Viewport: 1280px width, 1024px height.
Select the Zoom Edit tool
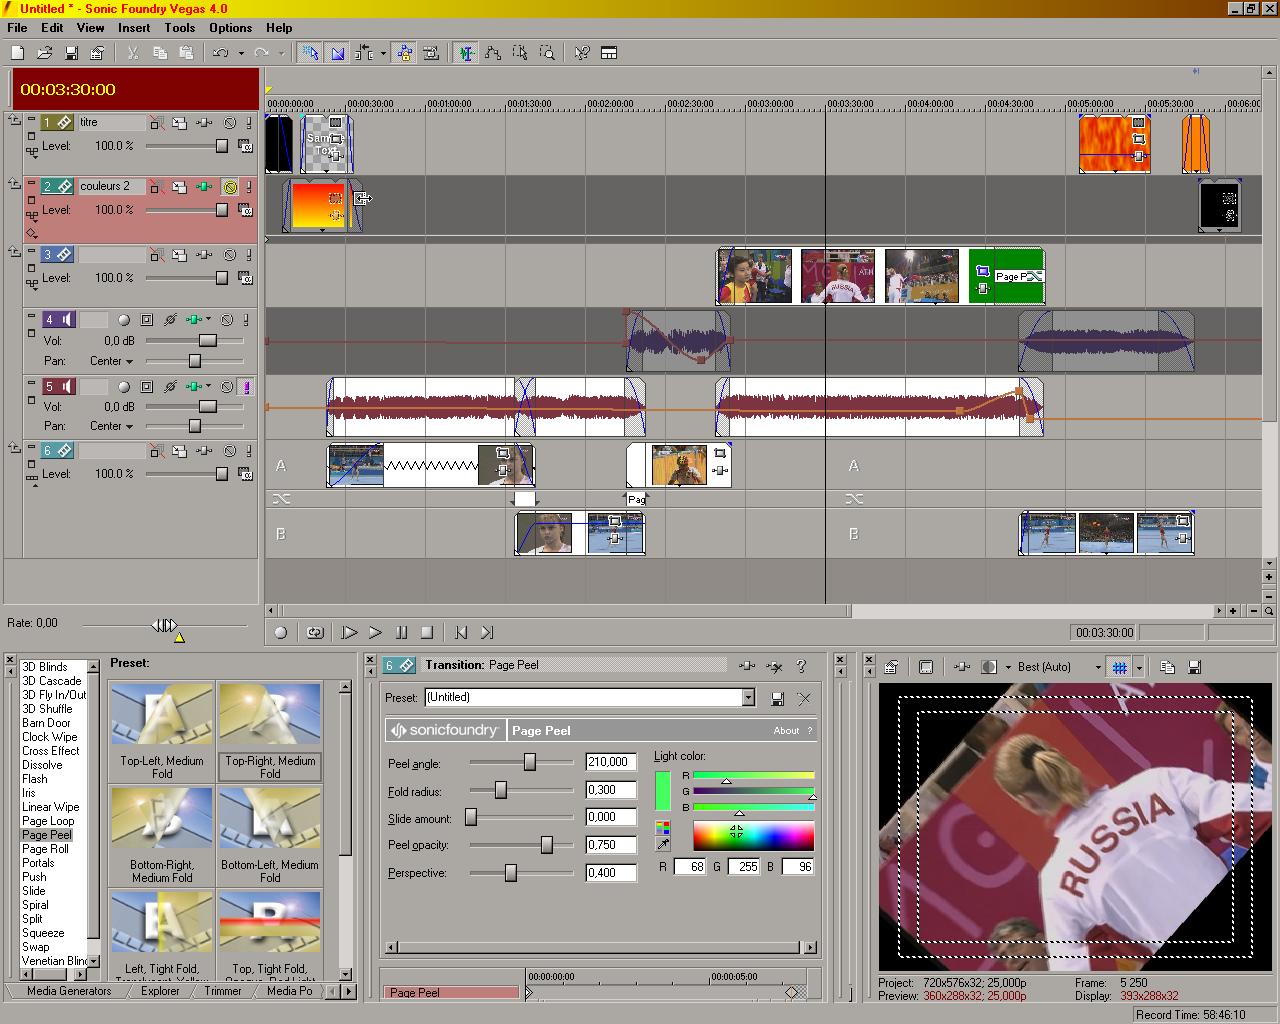[547, 53]
